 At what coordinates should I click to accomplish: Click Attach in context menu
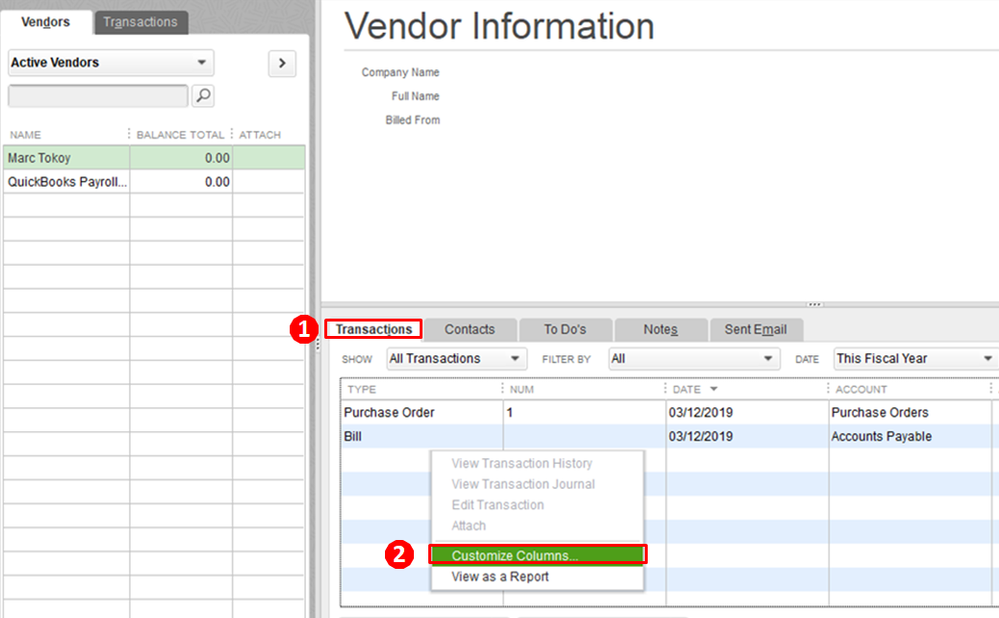tap(468, 526)
